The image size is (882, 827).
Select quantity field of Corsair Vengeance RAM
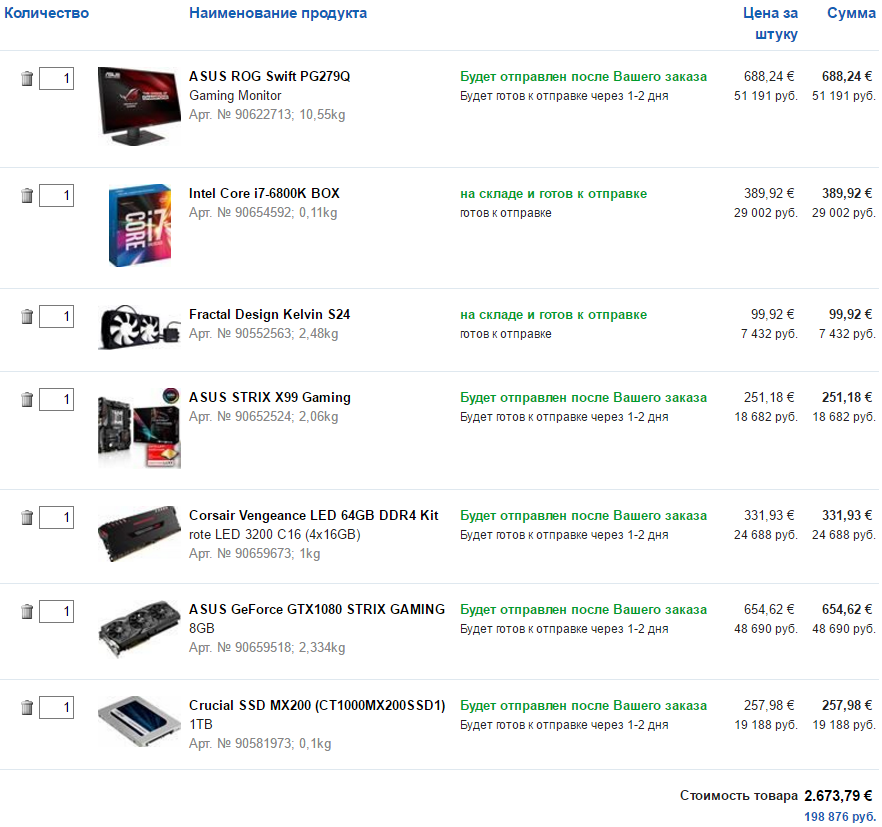(x=56, y=517)
